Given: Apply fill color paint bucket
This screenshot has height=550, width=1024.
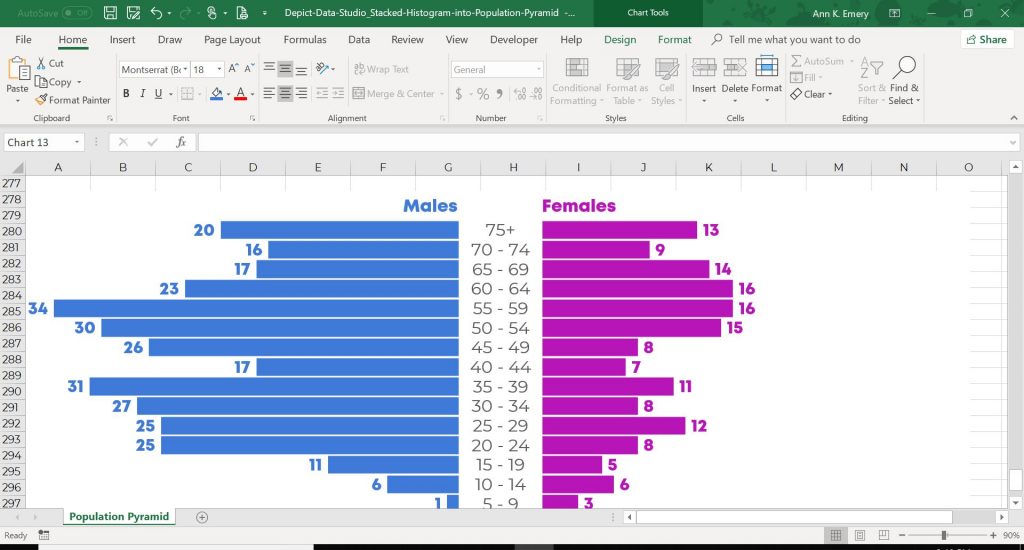Looking at the screenshot, I should [216, 94].
